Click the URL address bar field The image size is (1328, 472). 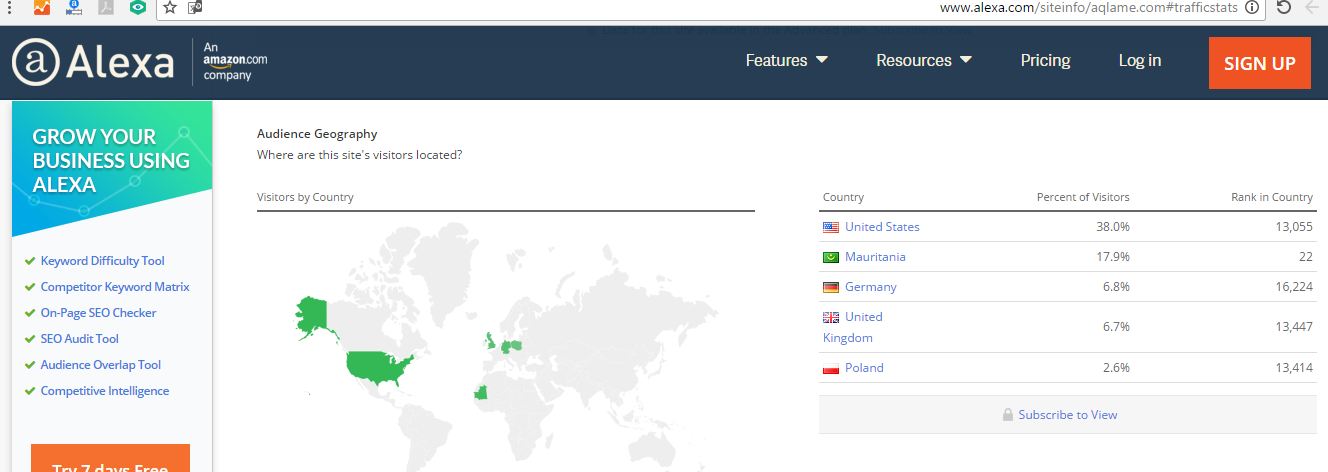[725, 8]
